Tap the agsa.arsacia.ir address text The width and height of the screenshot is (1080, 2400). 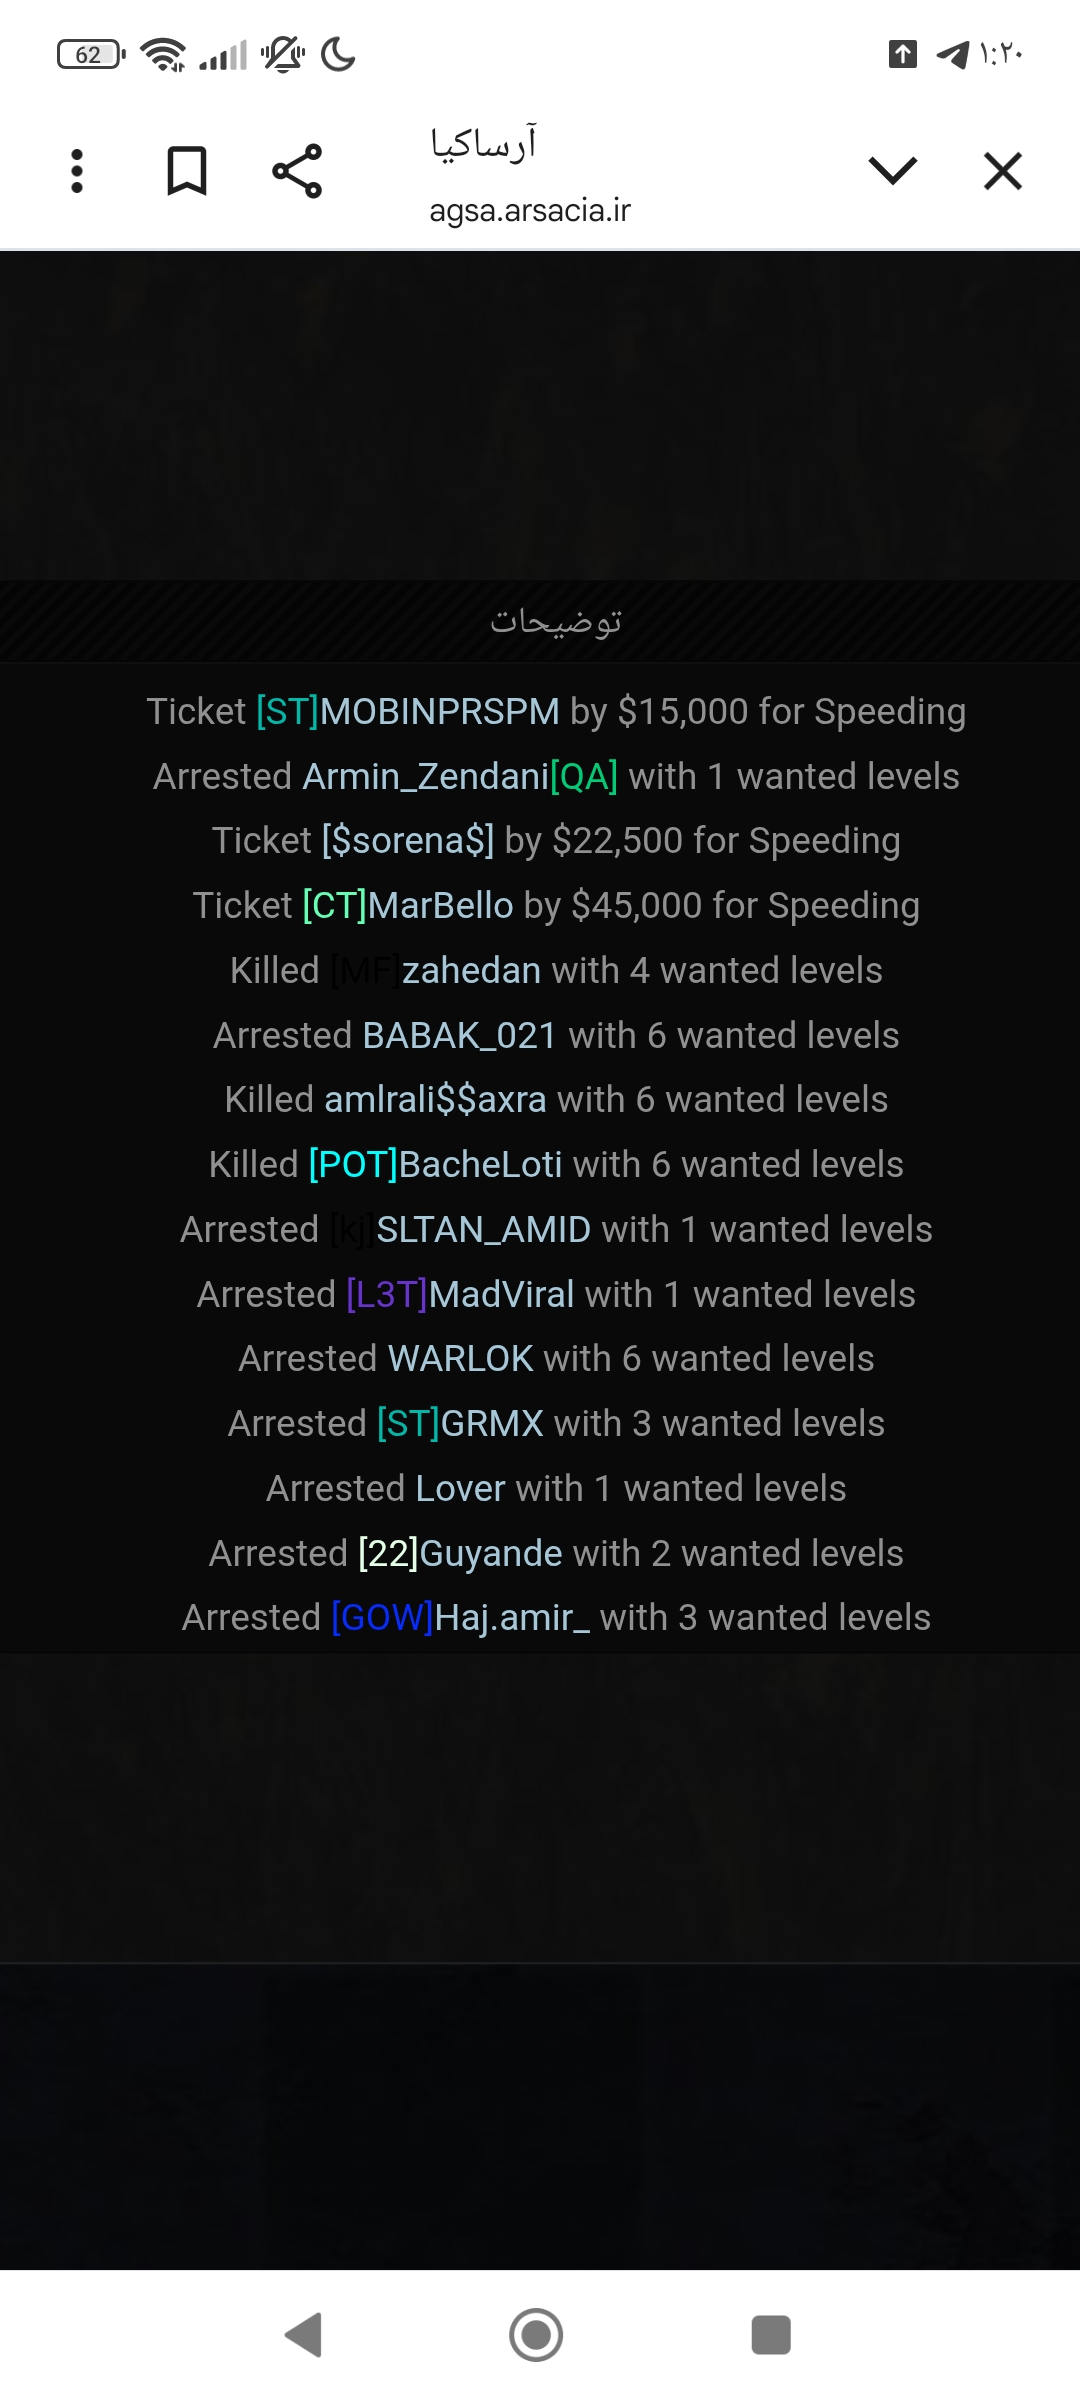(x=530, y=210)
